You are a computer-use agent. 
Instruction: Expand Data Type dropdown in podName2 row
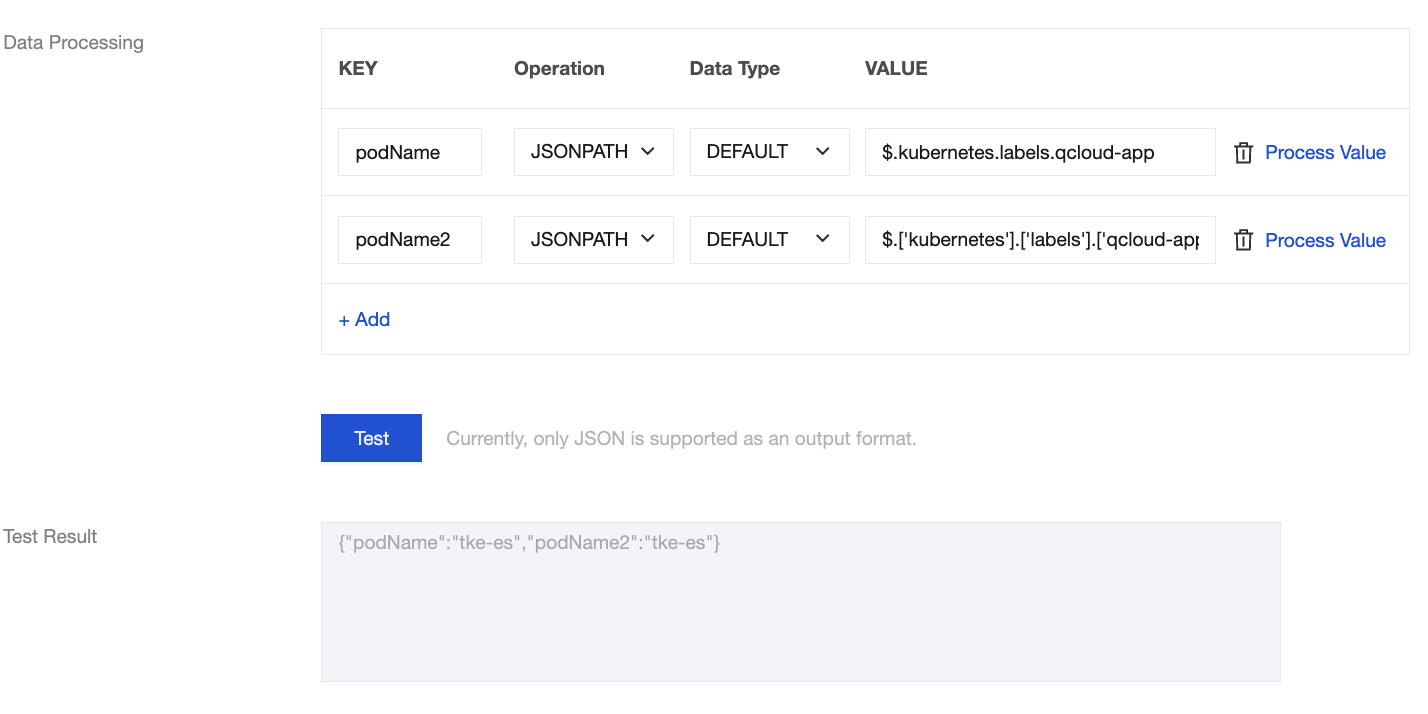[x=769, y=240]
